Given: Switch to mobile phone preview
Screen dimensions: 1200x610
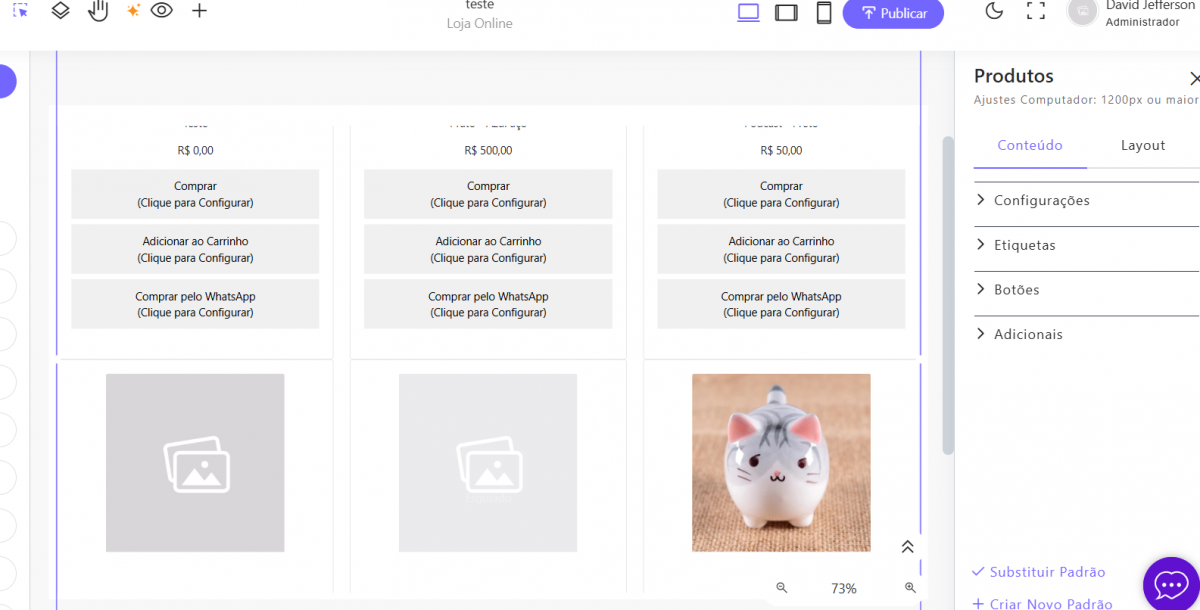Looking at the screenshot, I should point(824,13).
